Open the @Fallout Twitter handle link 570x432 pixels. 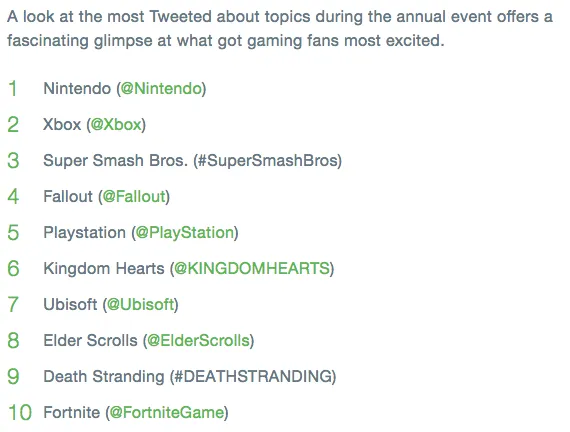point(134,196)
